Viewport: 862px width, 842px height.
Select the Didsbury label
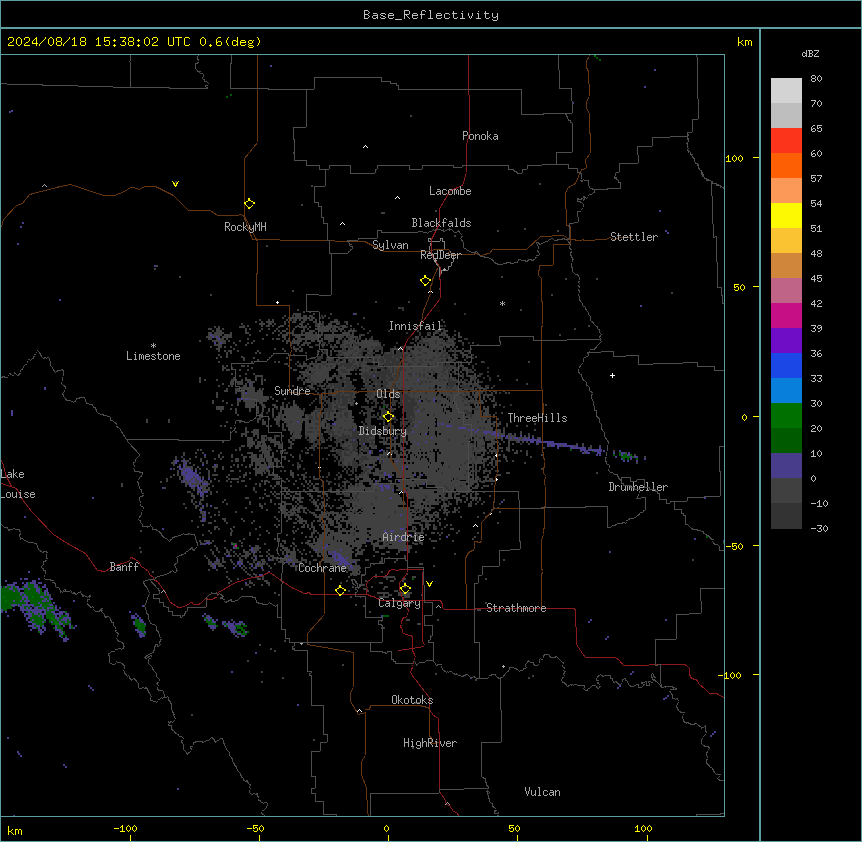point(383,431)
